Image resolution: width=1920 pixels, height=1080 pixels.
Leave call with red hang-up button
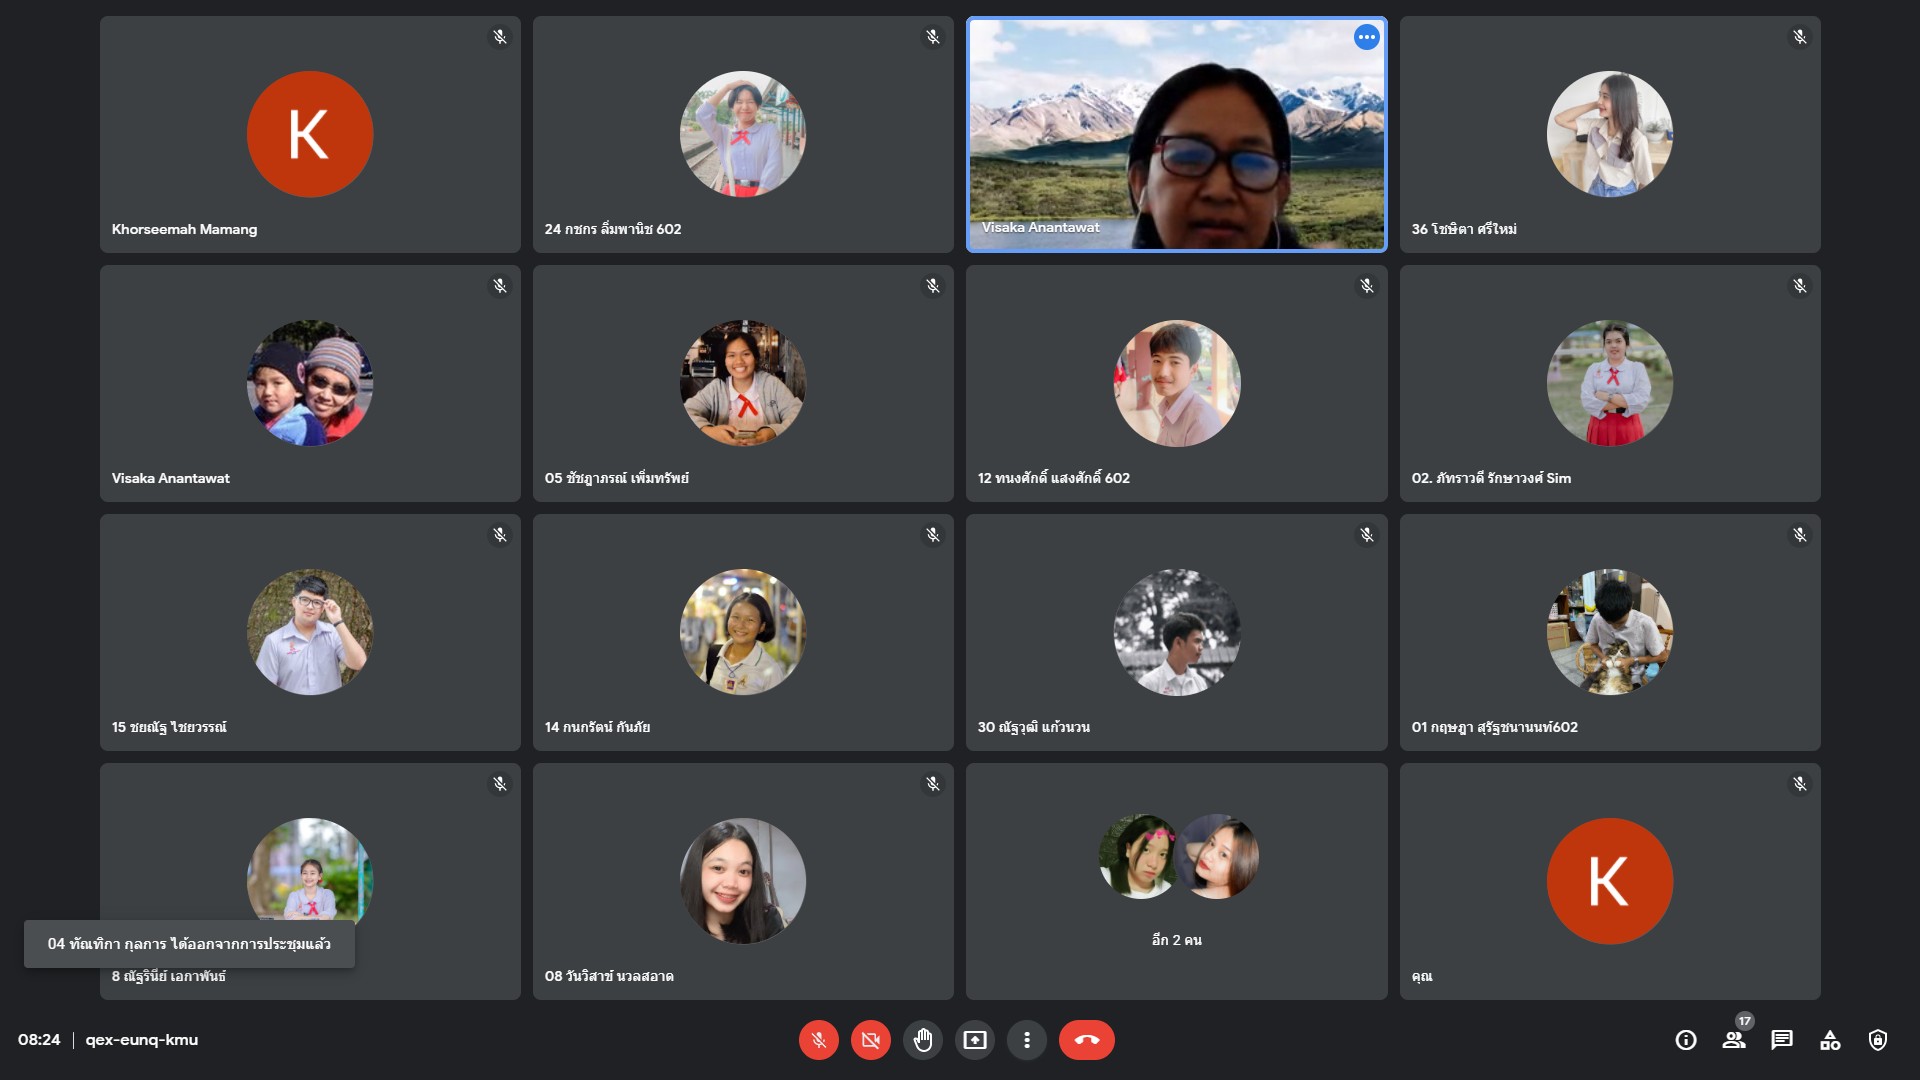click(1086, 1040)
